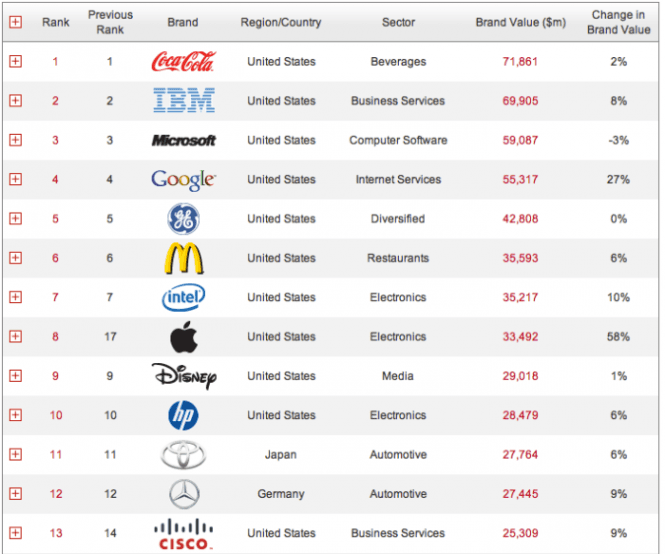Click the McDonald's golden arches logo

point(183,258)
